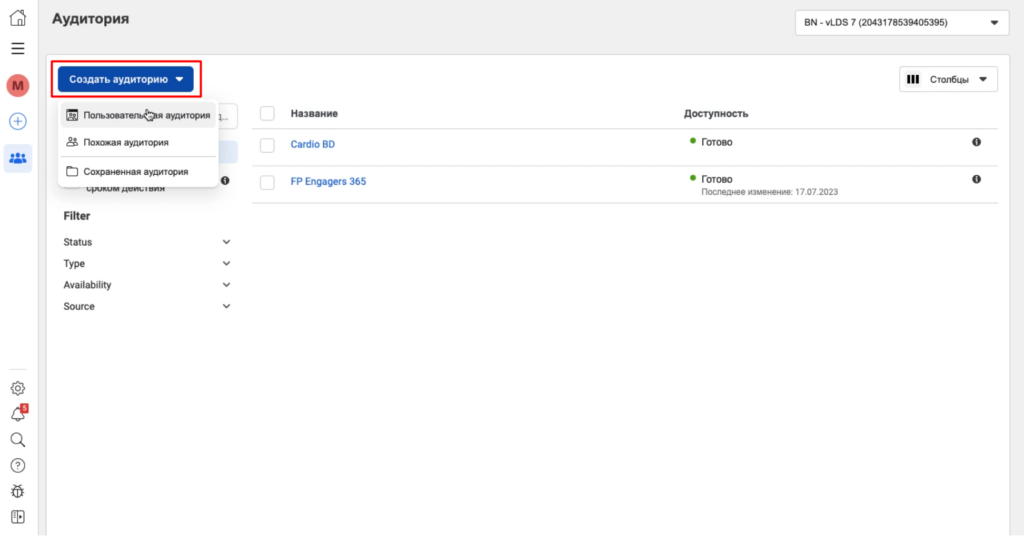
Task: Click the plus create icon in sidebar
Action: tap(18, 121)
